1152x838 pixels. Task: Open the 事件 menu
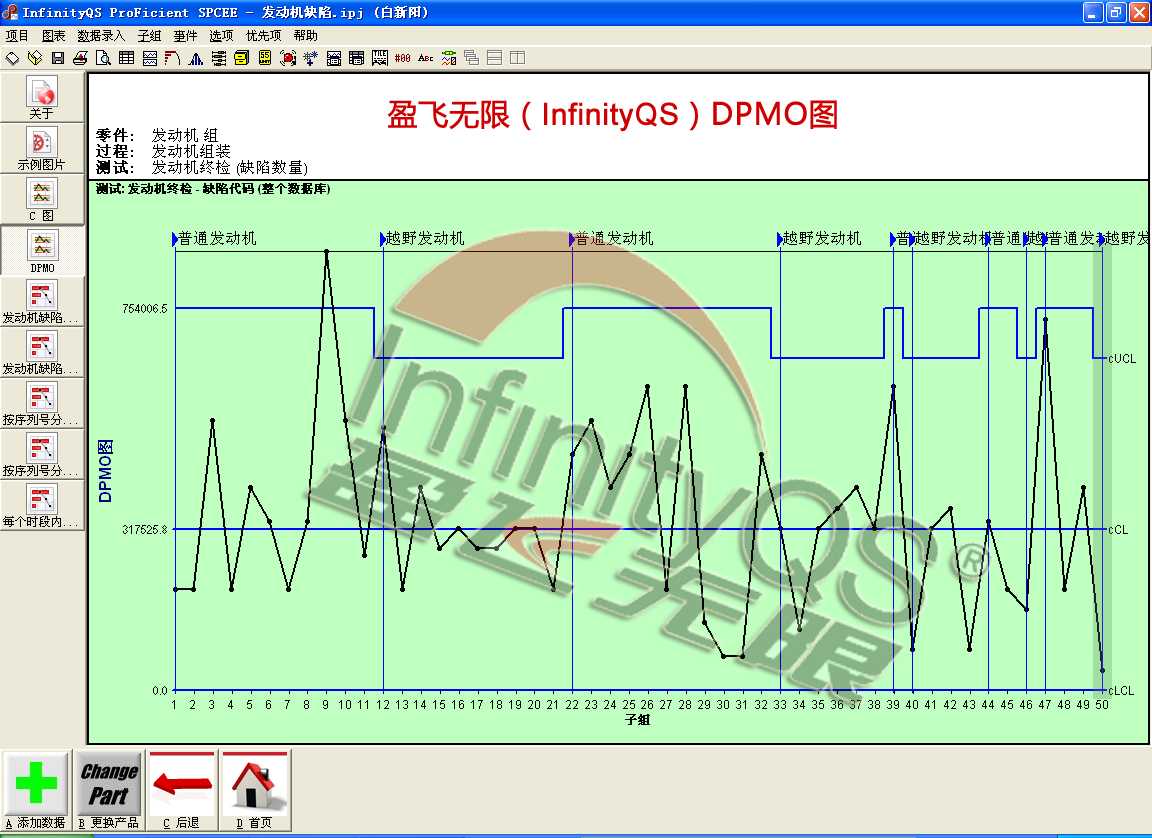(x=185, y=35)
